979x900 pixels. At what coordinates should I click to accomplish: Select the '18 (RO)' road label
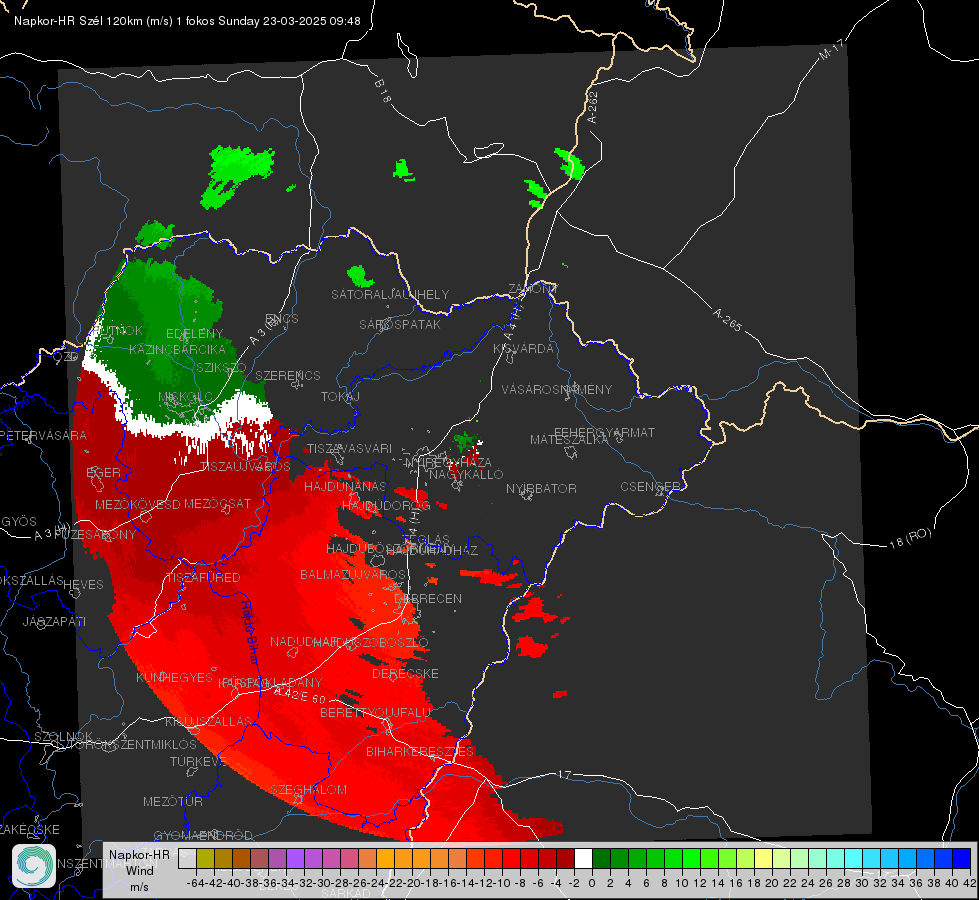click(x=910, y=538)
